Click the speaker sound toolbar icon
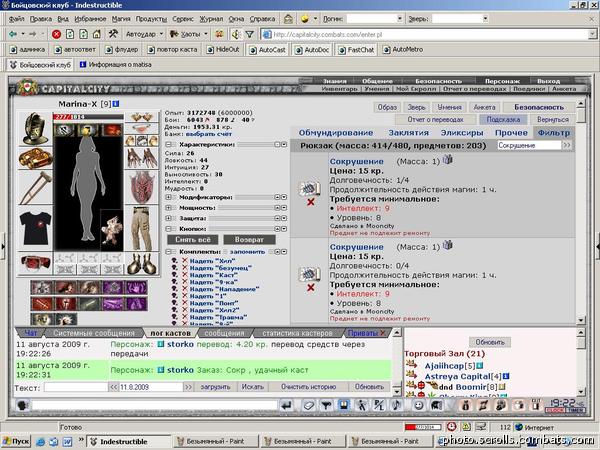The width and height of the screenshot is (600, 450). coord(236,34)
